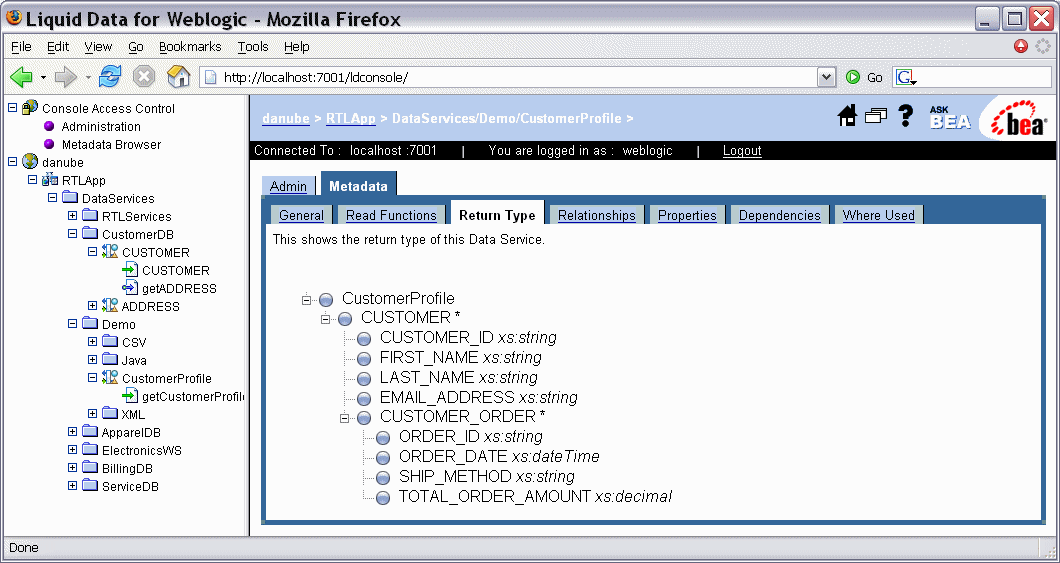Click SHIP_METHOD xs:string element
The image size is (1060, 563).
point(487,476)
